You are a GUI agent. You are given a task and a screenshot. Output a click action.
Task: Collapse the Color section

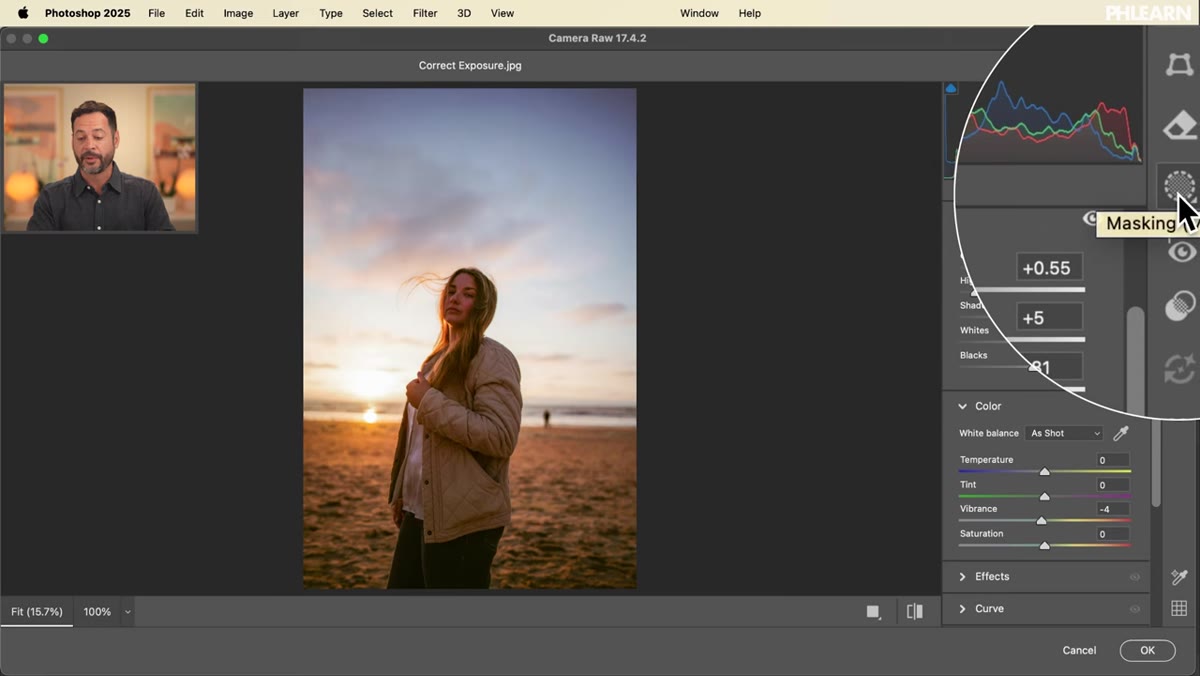pyautogui.click(x=962, y=406)
